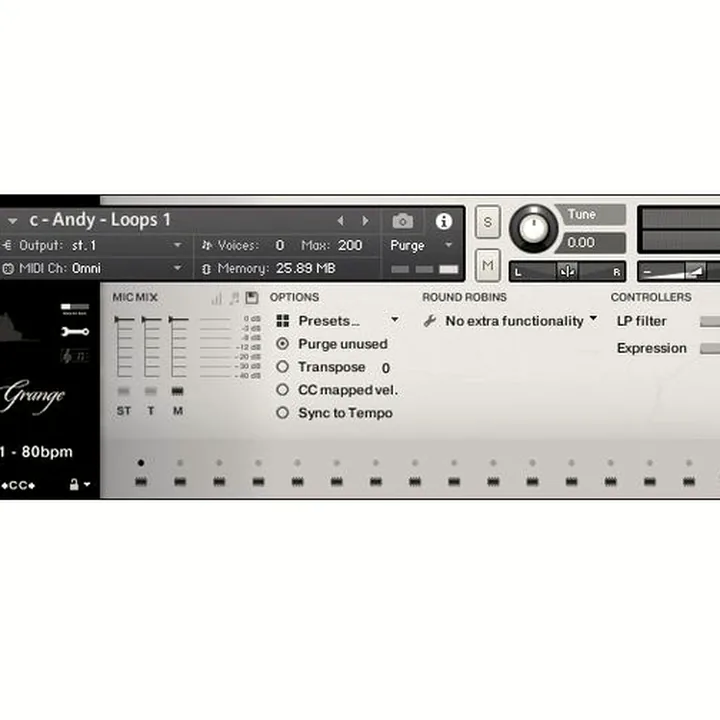
Task: Click the Grange logo
Action: (33, 397)
